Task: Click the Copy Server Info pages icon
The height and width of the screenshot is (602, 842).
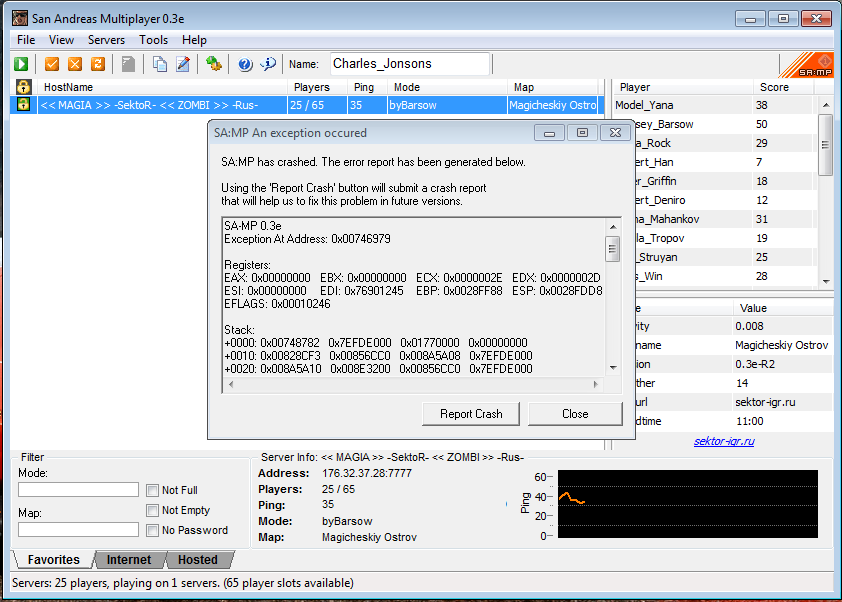Action: pos(159,64)
